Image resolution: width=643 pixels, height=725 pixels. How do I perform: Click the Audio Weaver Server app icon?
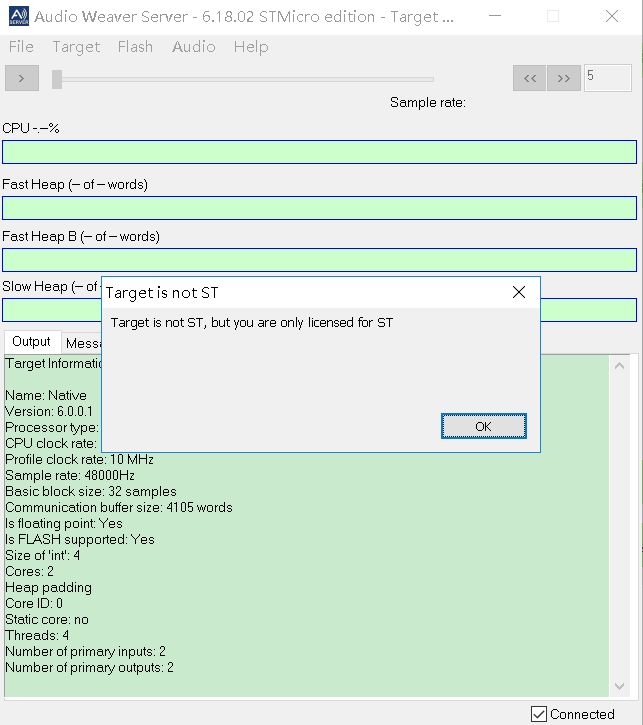tap(19, 16)
